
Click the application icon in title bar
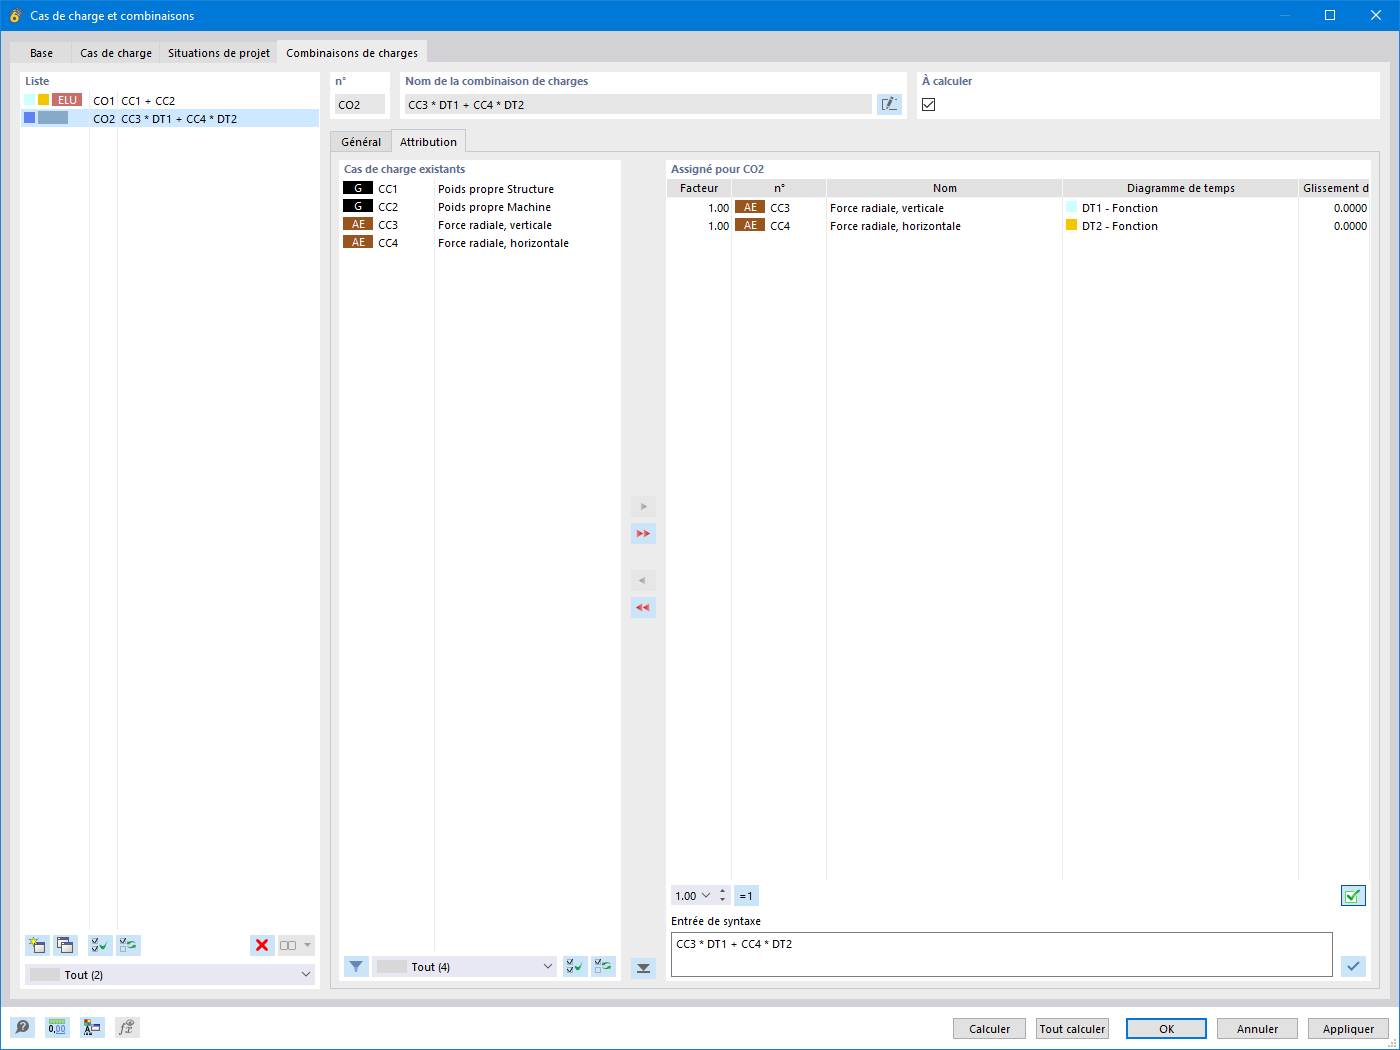tap(15, 15)
